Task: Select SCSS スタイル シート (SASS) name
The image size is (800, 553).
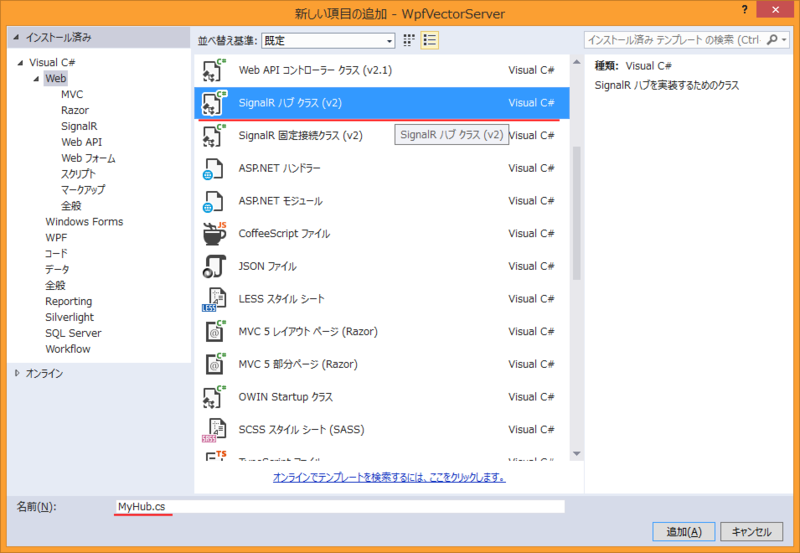Action: pyautogui.click(x=302, y=430)
